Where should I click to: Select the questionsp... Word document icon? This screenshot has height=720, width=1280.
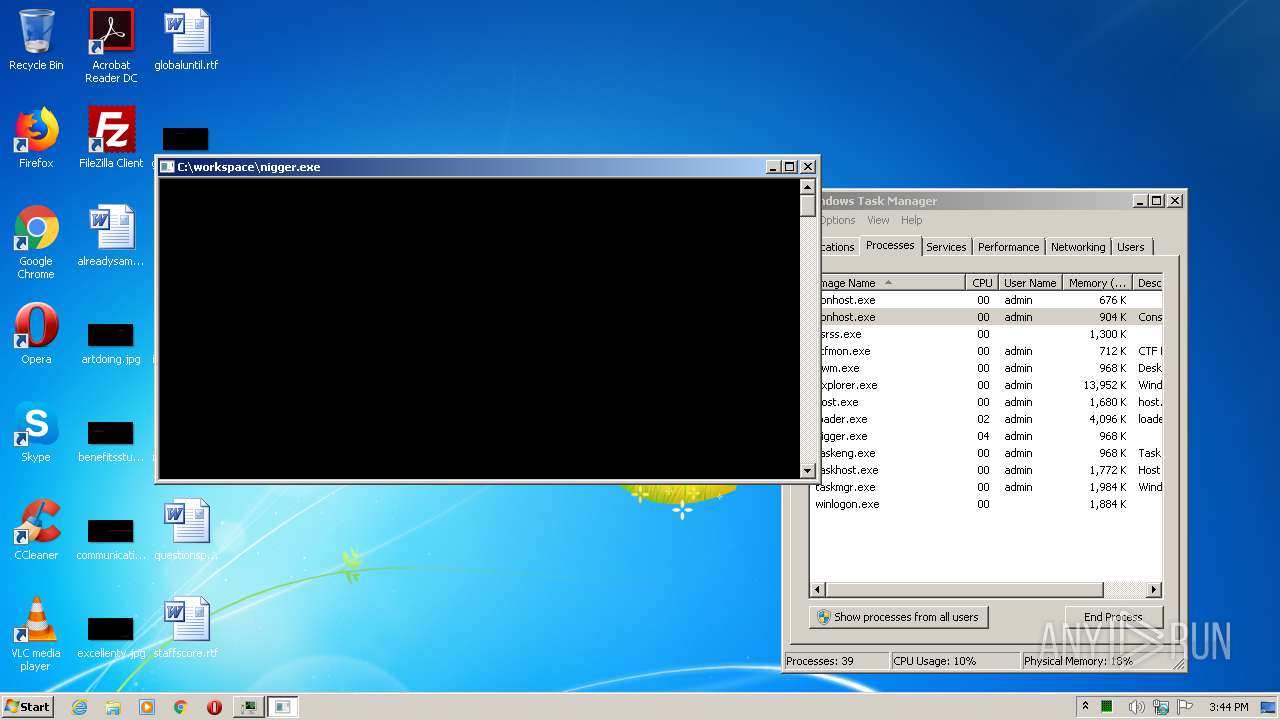pyautogui.click(x=186, y=530)
